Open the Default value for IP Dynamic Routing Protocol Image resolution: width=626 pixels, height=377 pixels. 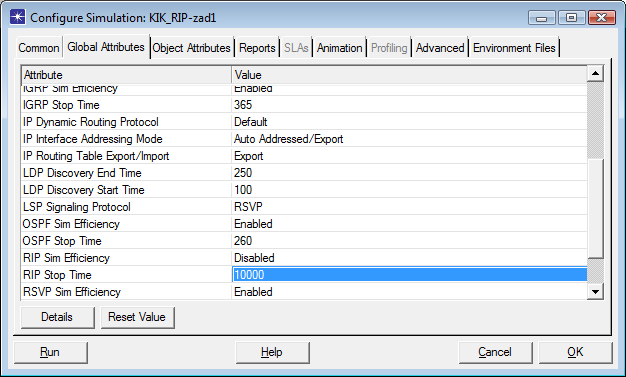coord(409,122)
